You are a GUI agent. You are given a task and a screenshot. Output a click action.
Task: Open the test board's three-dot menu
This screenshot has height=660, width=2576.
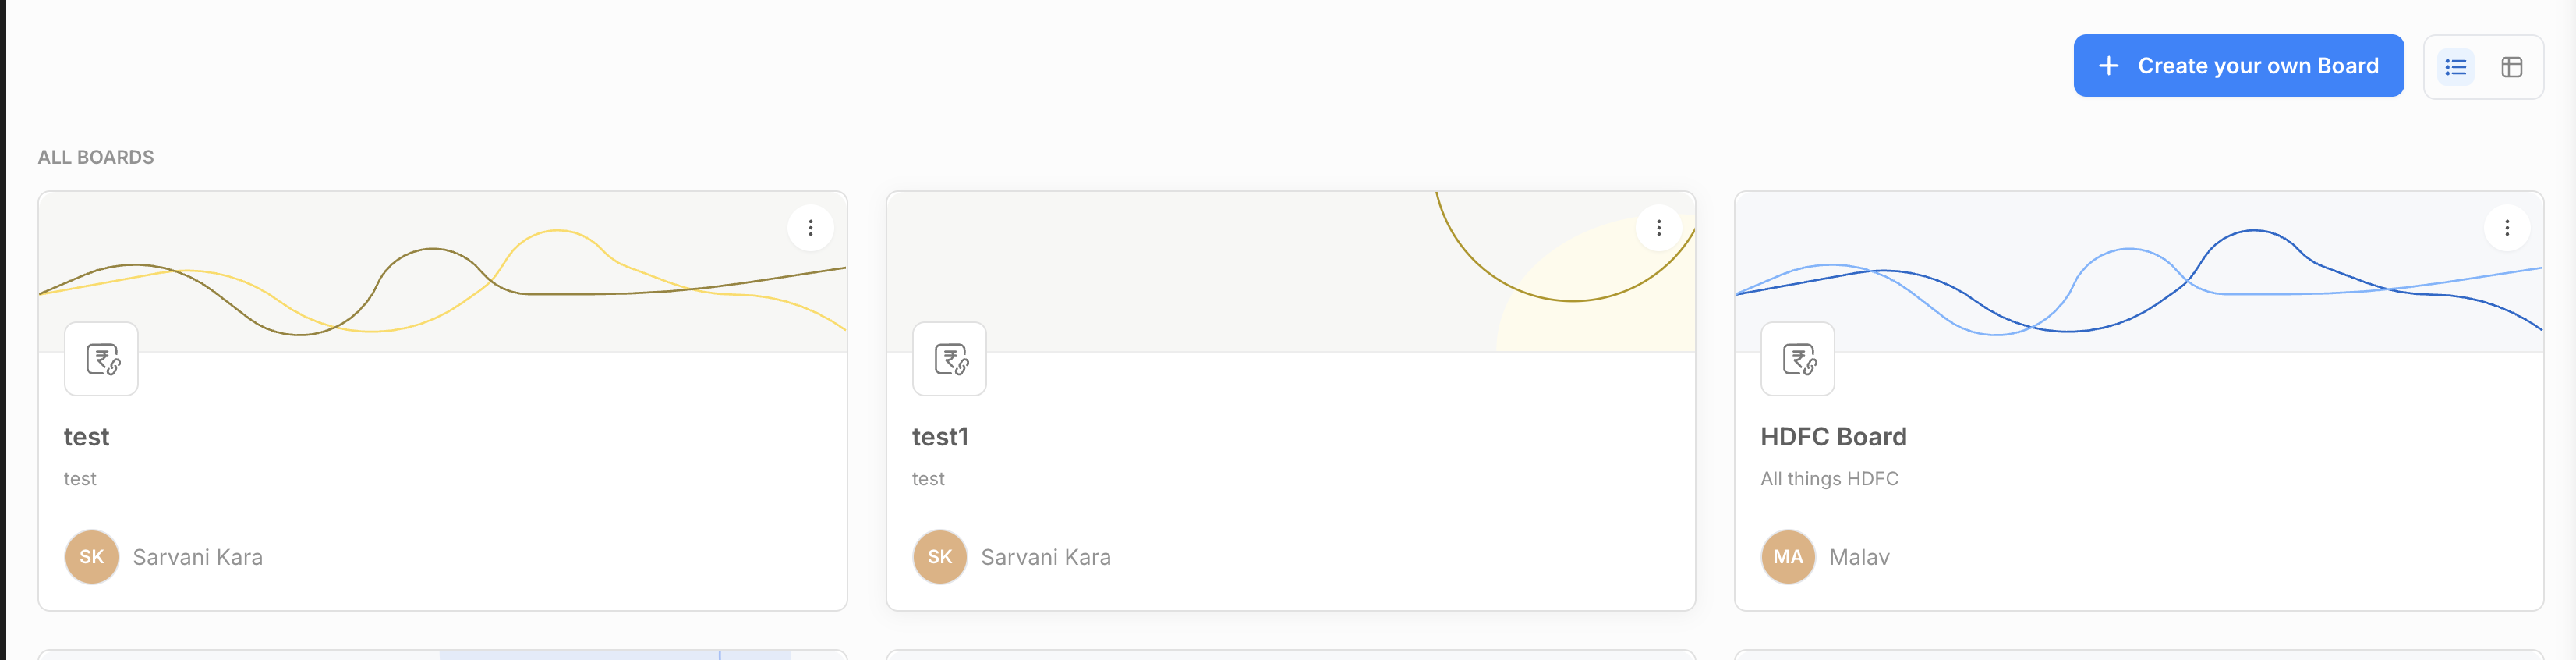pyautogui.click(x=810, y=228)
